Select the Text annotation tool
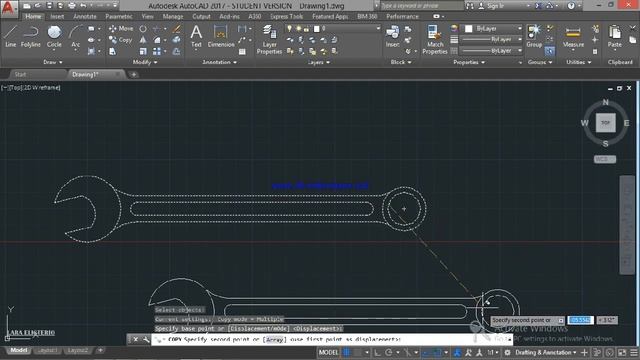Image resolution: width=640 pixels, height=360 pixels. pyautogui.click(x=196, y=36)
